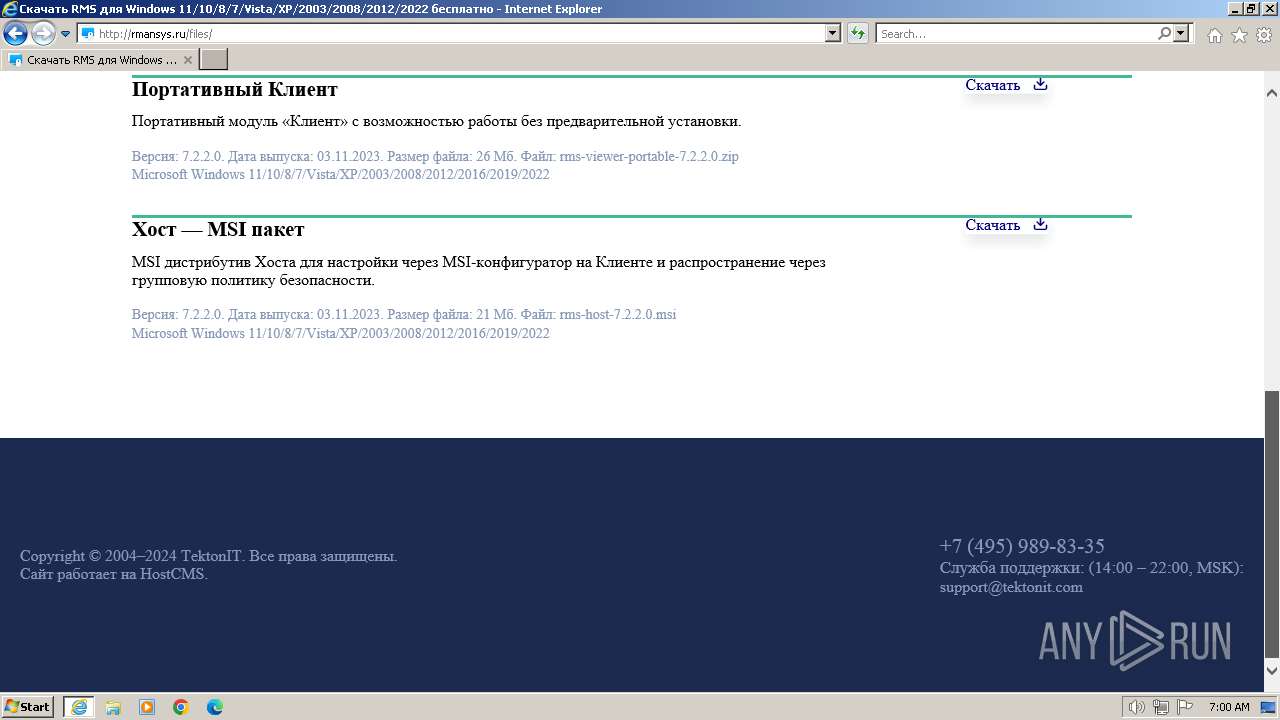1280x720 pixels.
Task: Click the Портативный модуль «Клиент» description
Action: 436,121
